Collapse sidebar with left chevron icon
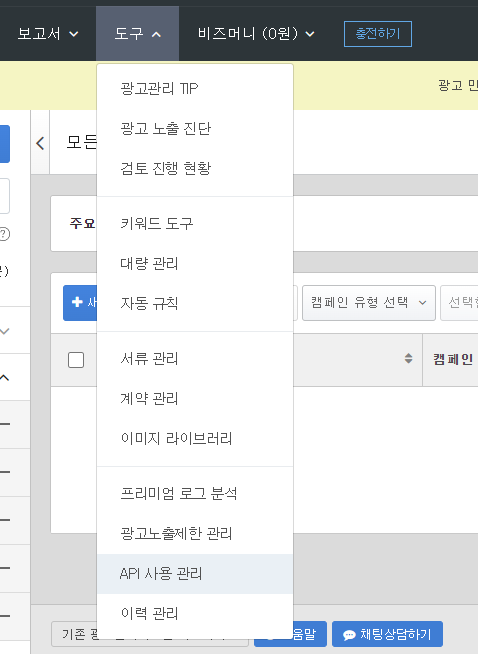The height and width of the screenshot is (654, 478). click(40, 143)
